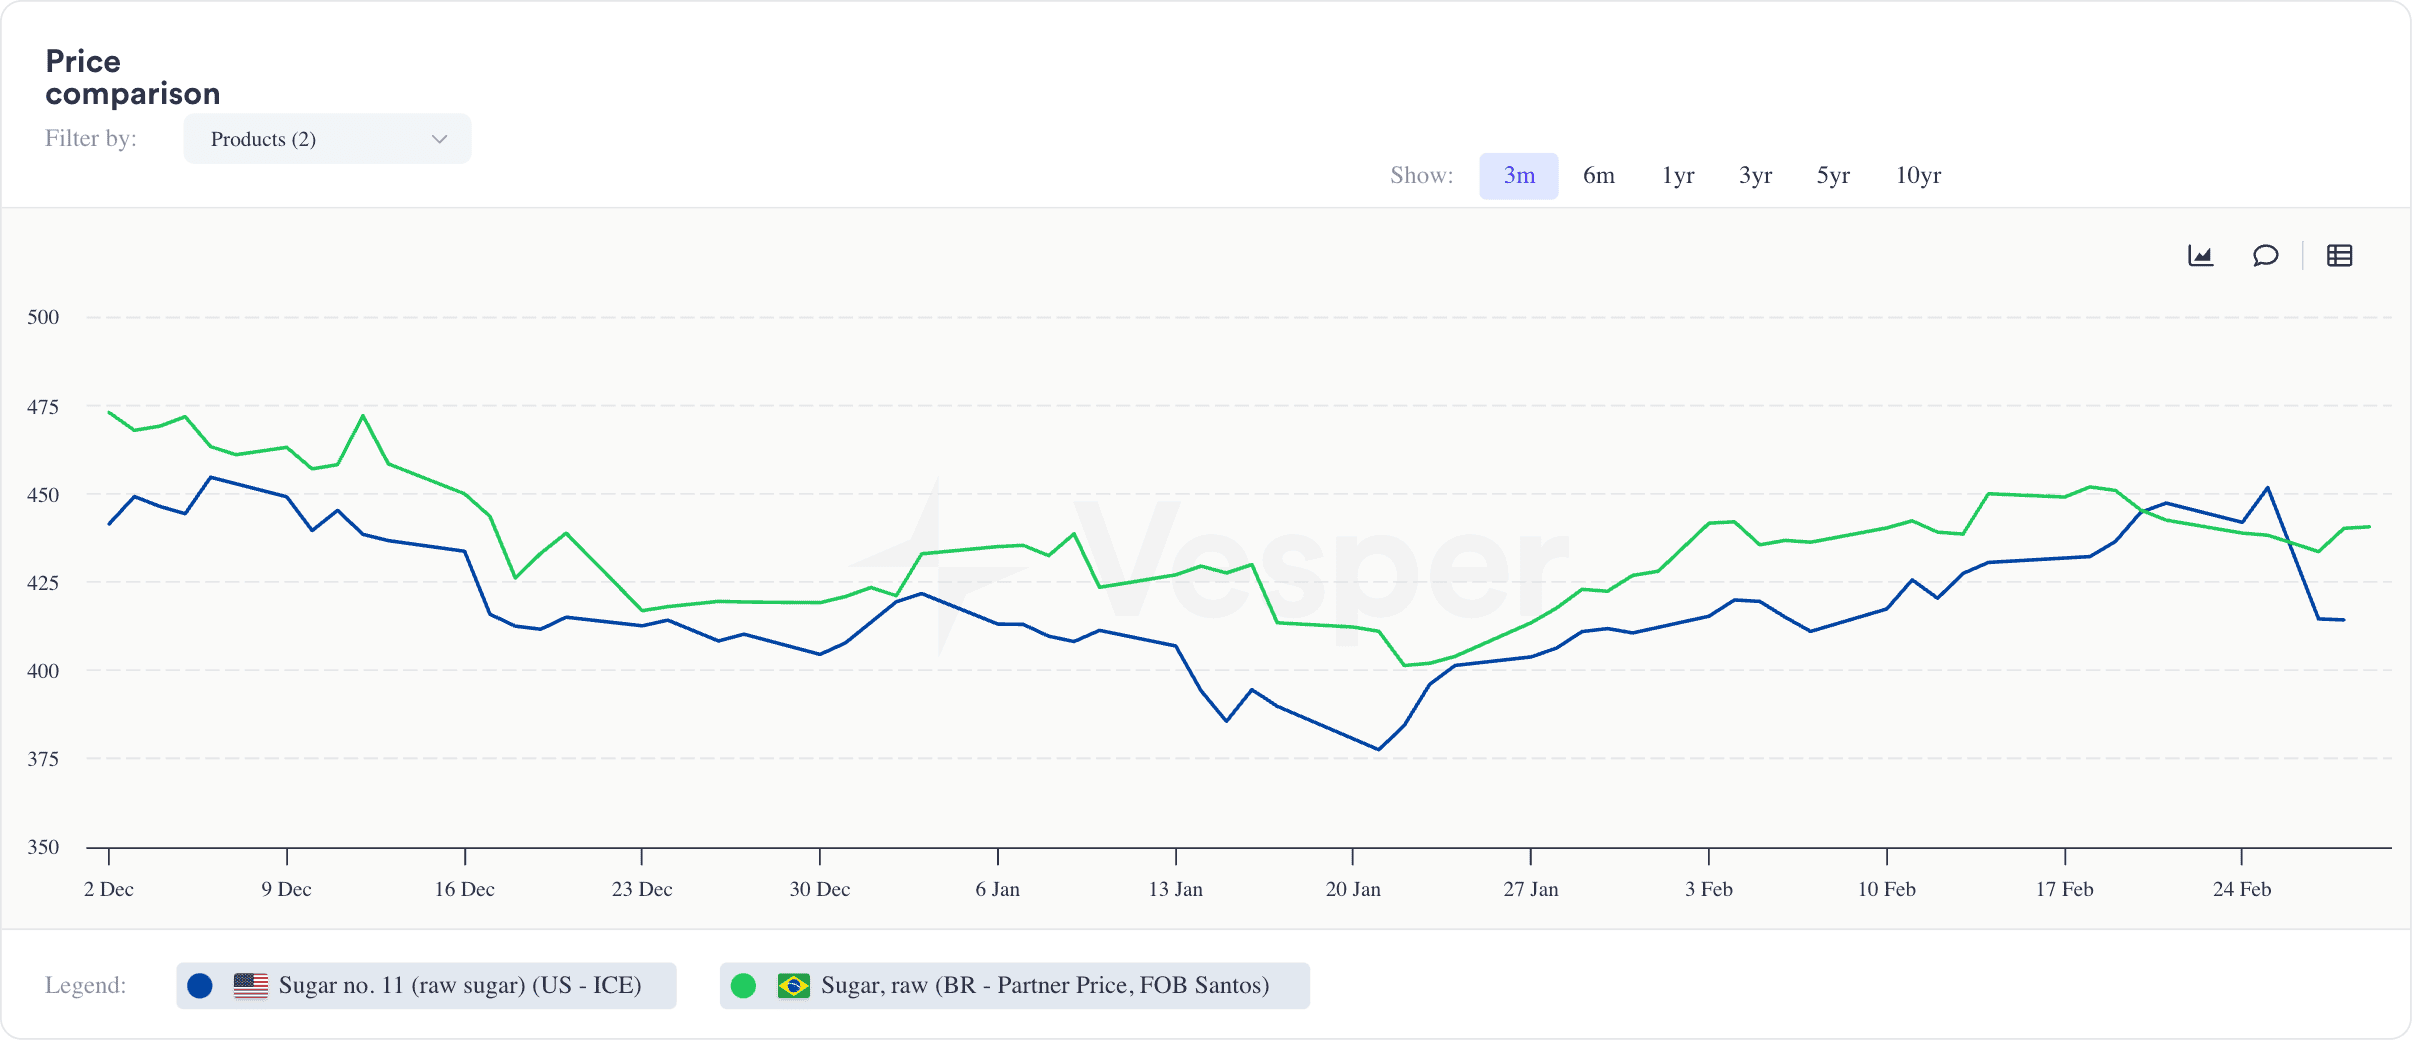This screenshot has width=2412, height=1040.
Task: Click the 500 y-axis value
Action: pos(43,317)
